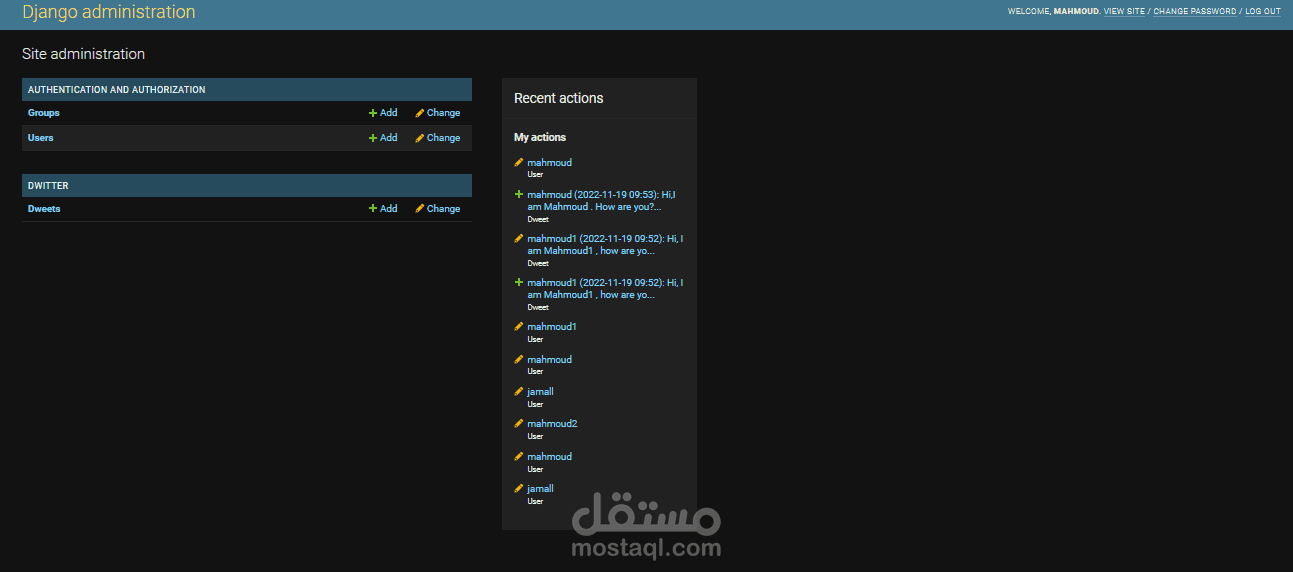Click the Welcome, Mahmoud text in header
The width and height of the screenshot is (1293, 572).
coord(1053,12)
